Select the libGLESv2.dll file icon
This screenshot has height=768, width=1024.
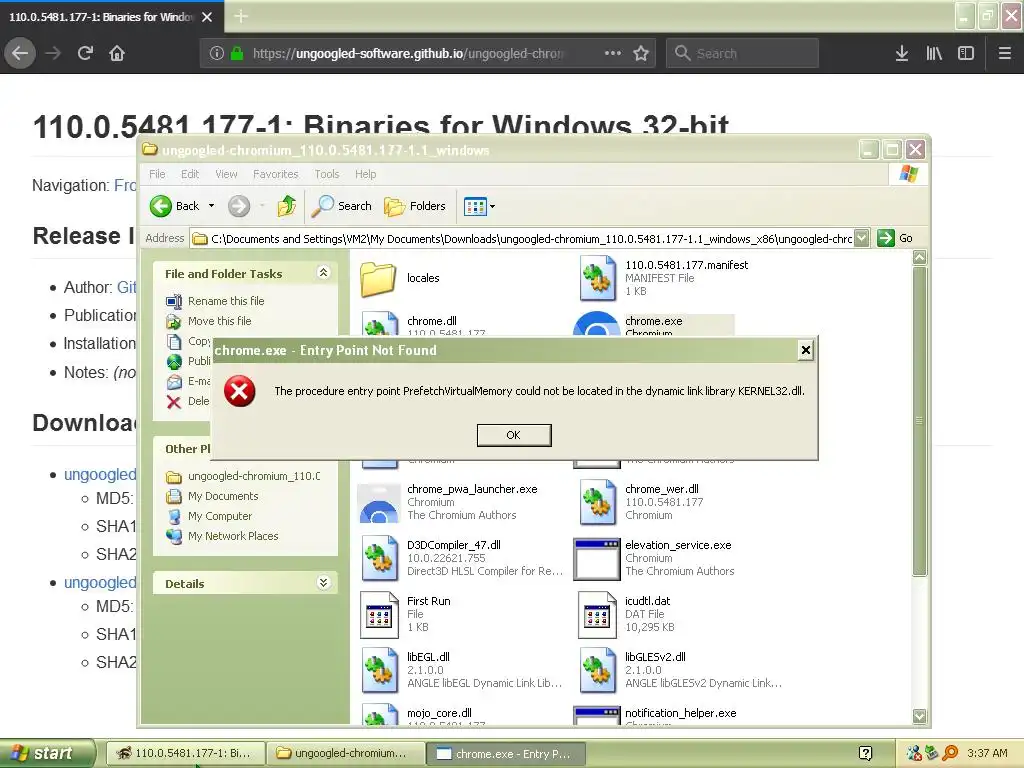pos(598,671)
